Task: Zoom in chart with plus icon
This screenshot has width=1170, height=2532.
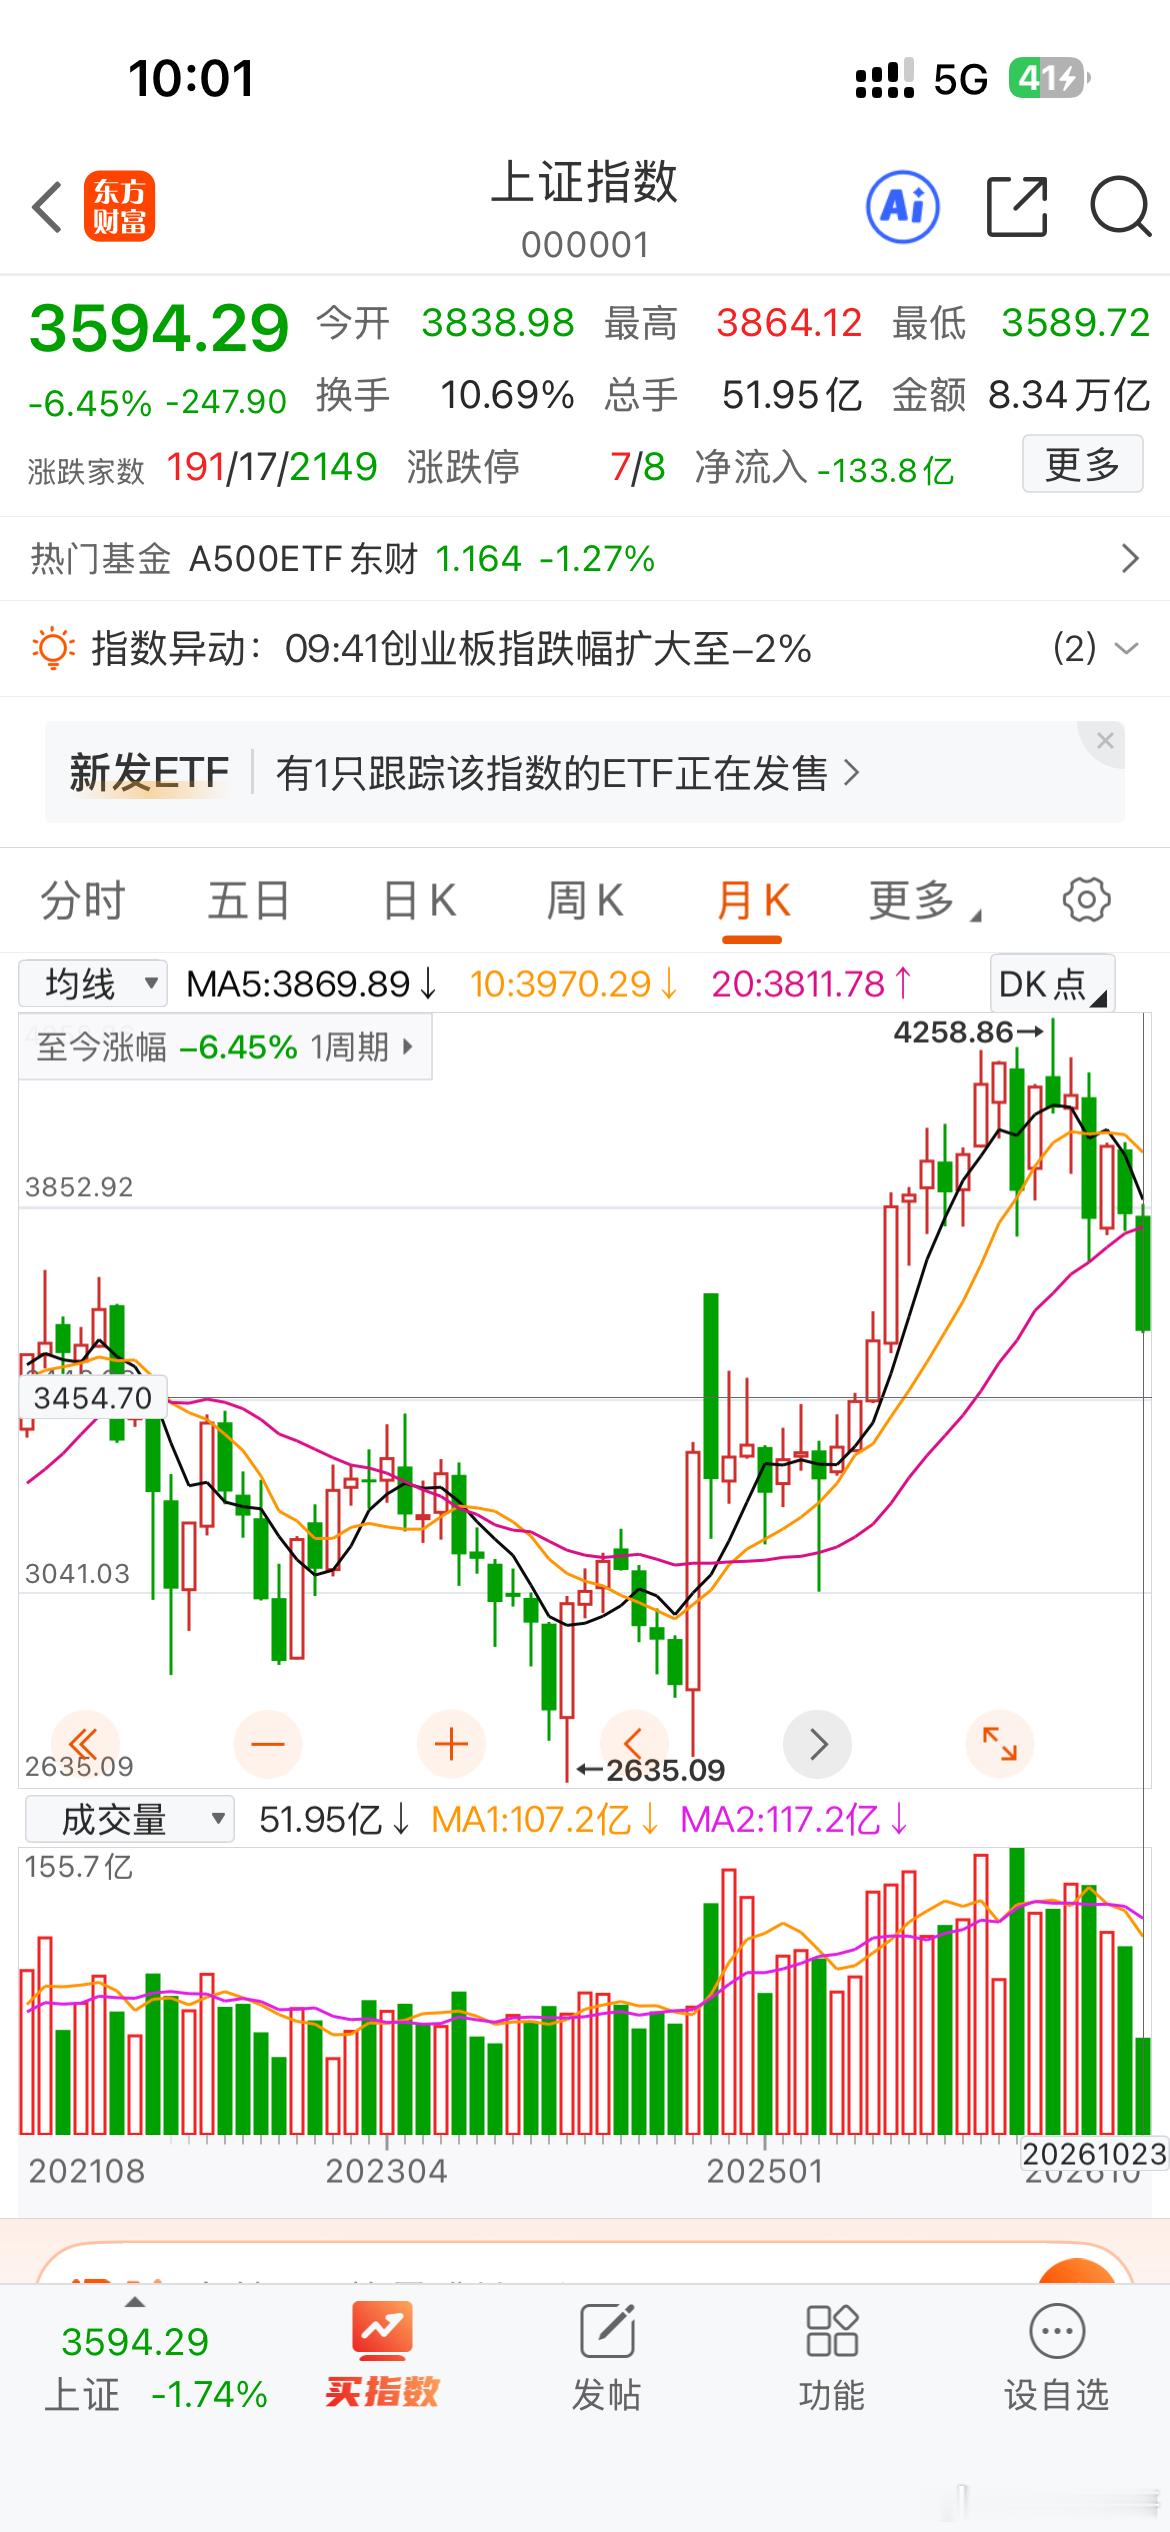Action: click(x=452, y=1744)
